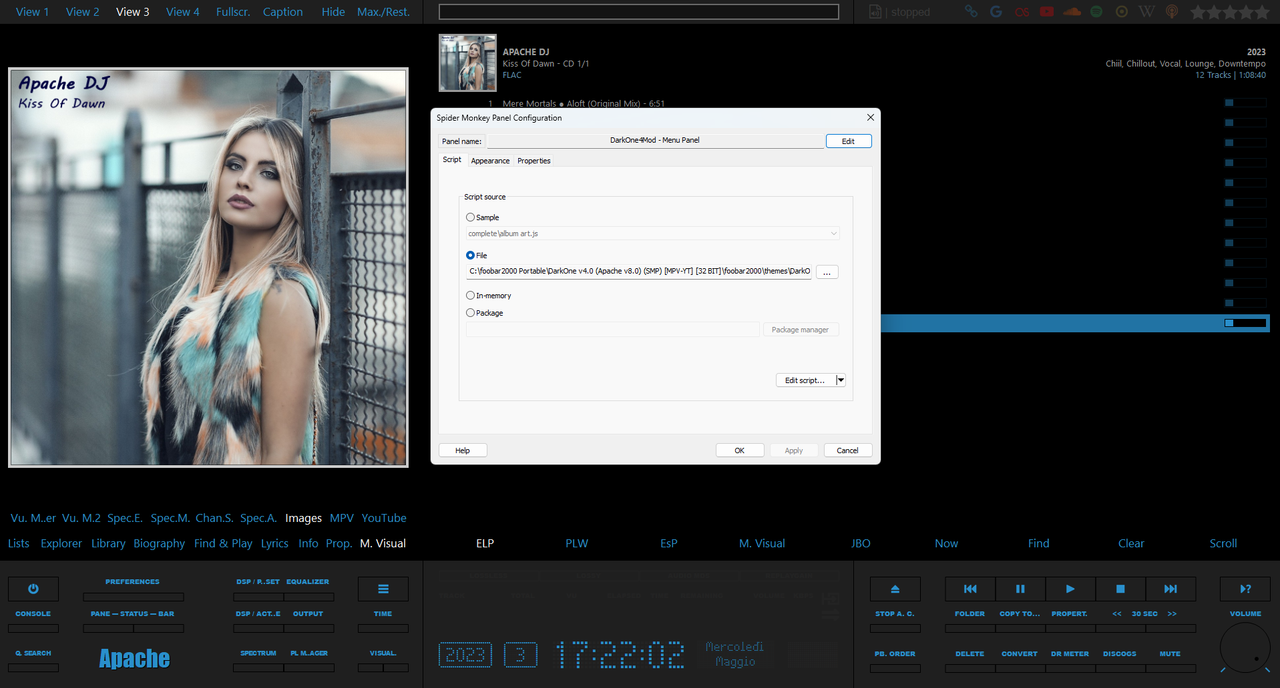This screenshot has width=1280, height=688.
Task: Open the sample script dropdown
Action: click(x=652, y=233)
